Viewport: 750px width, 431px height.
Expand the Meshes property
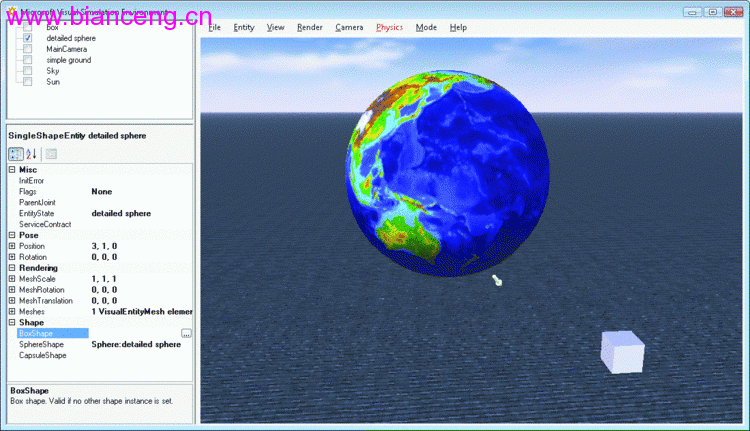point(12,311)
